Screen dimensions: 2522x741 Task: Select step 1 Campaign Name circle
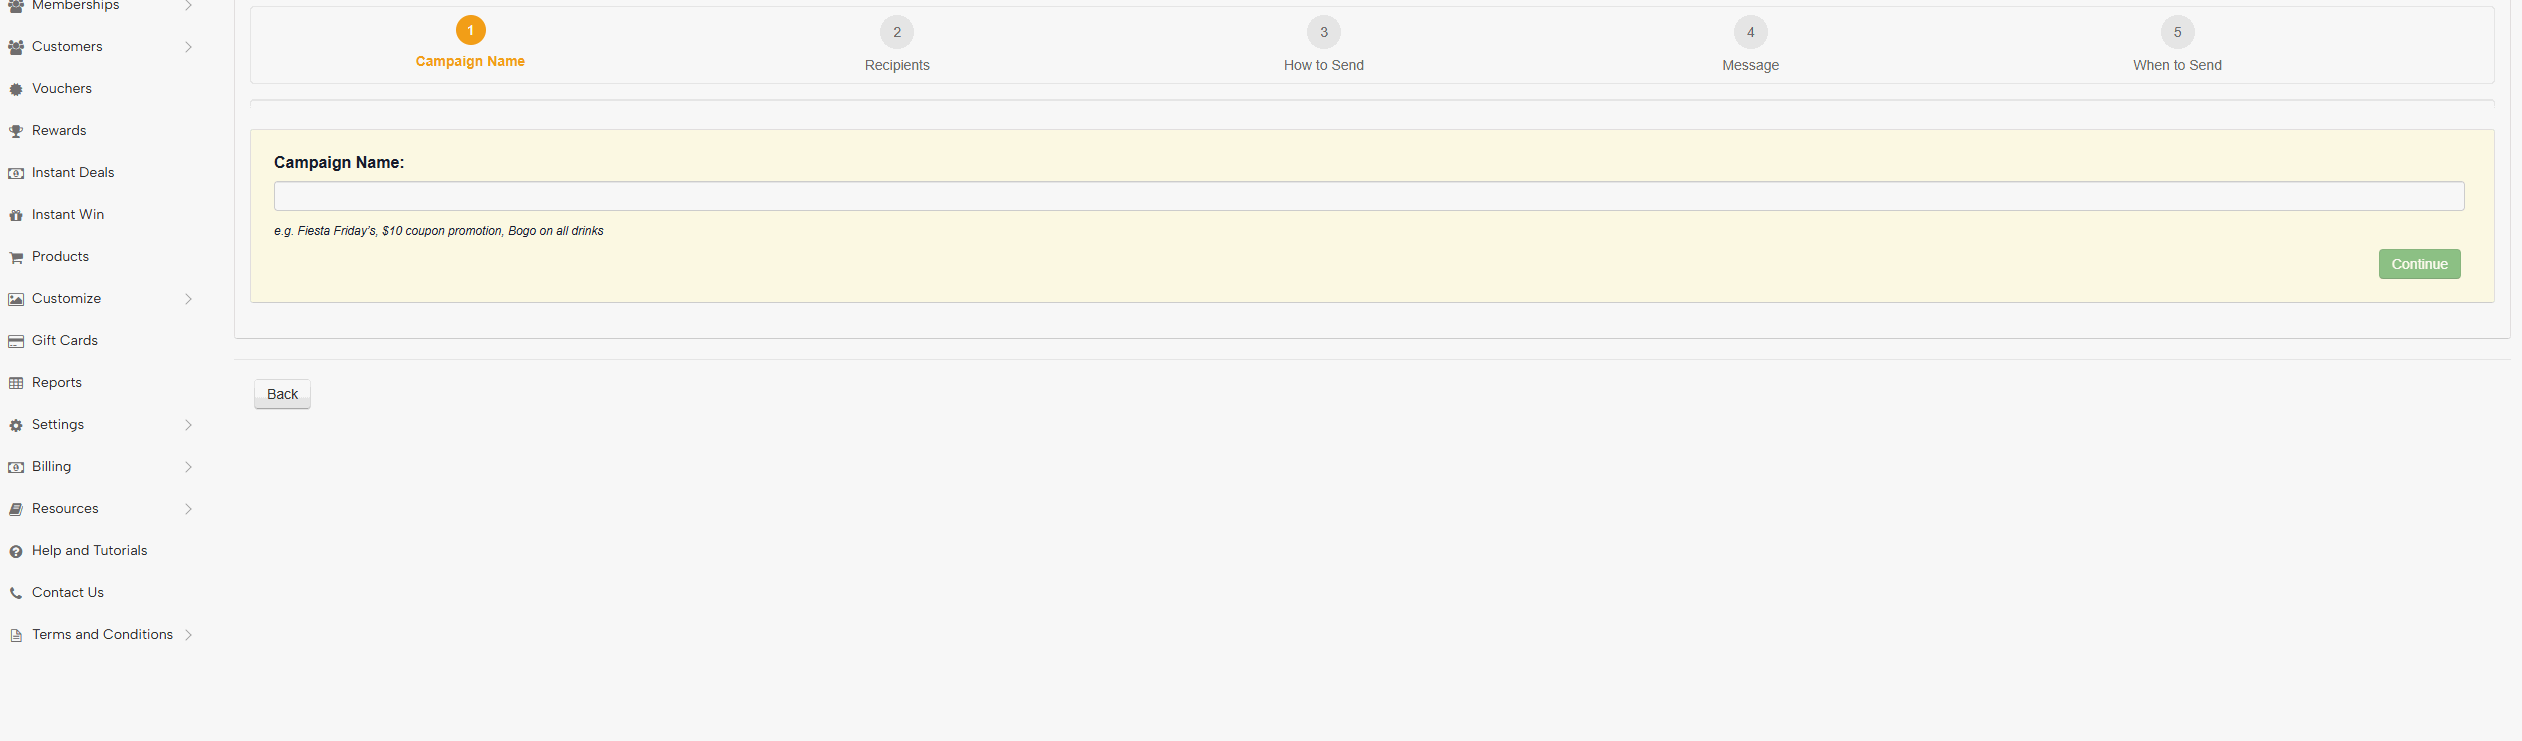click(x=471, y=30)
